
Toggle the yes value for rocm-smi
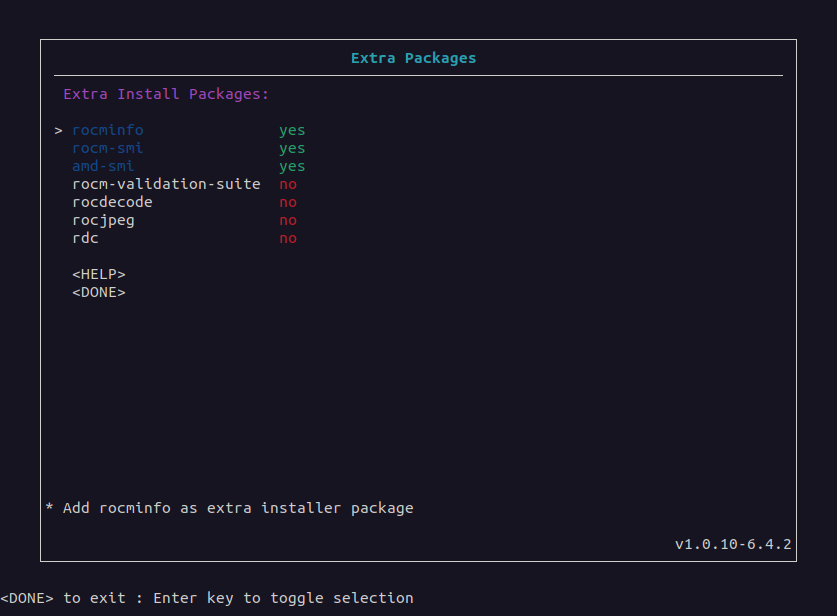pos(292,148)
